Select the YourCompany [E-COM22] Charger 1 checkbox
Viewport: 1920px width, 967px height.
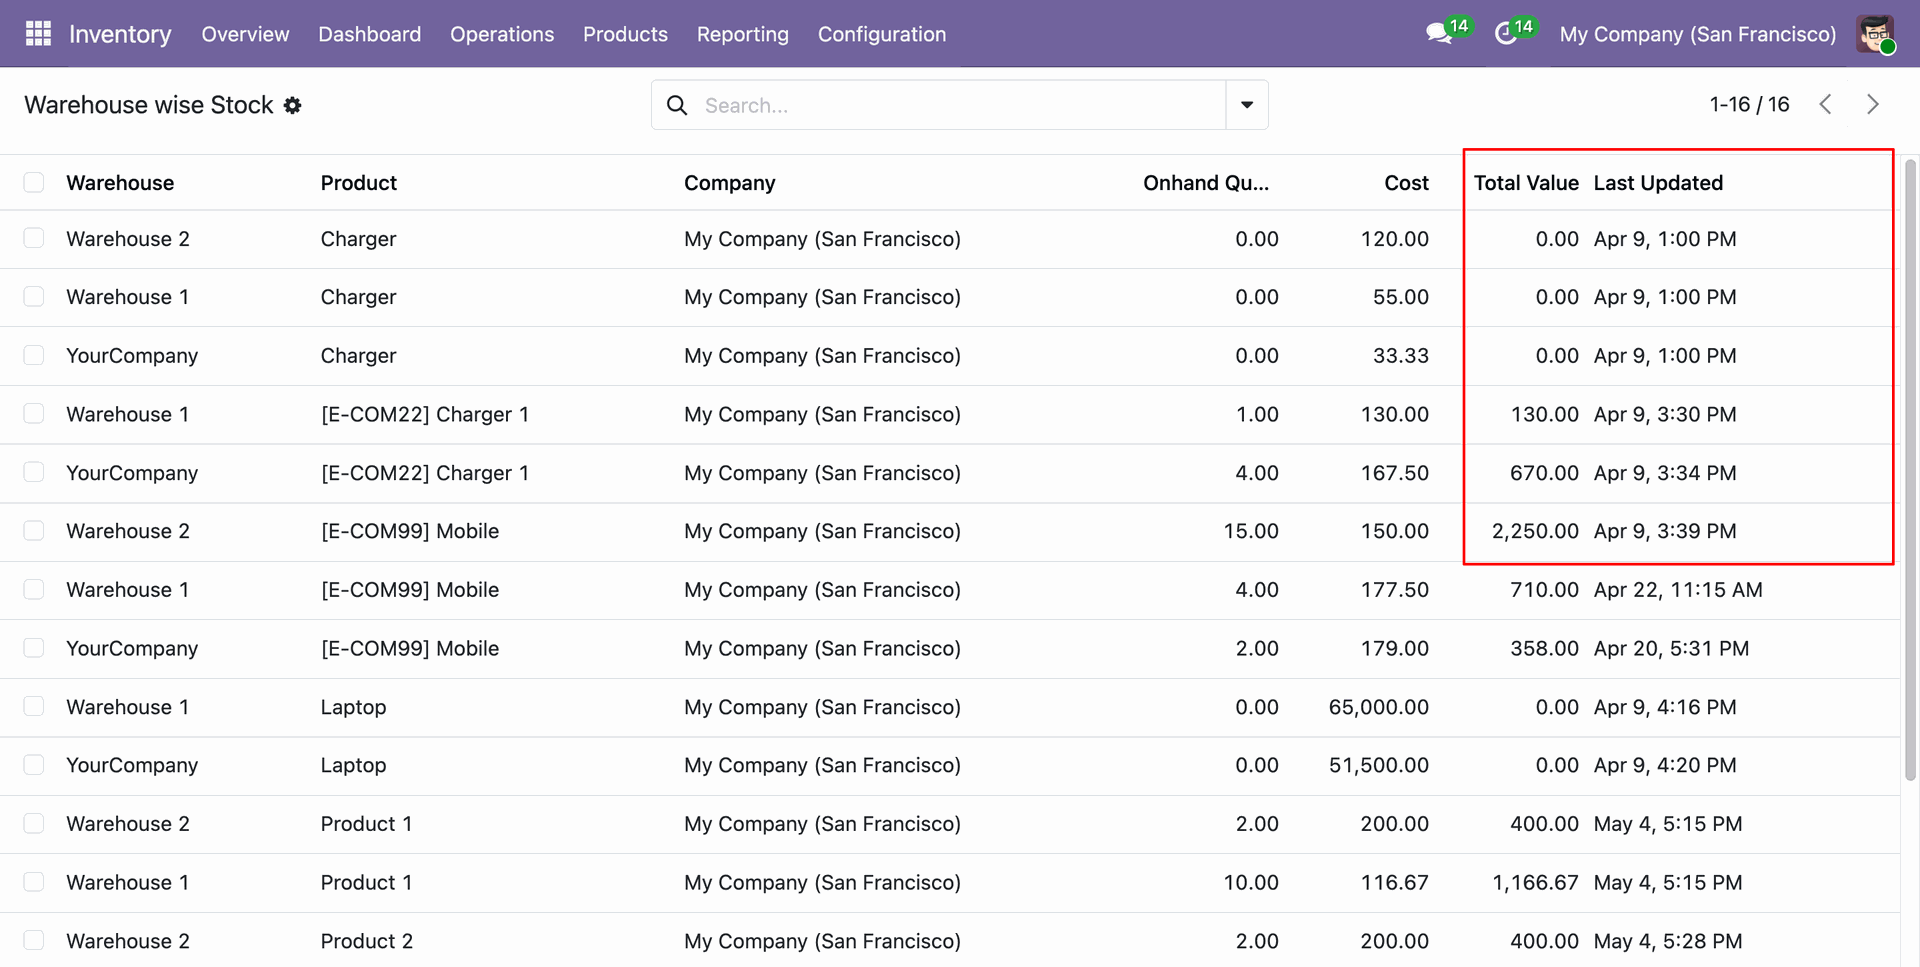(34, 472)
